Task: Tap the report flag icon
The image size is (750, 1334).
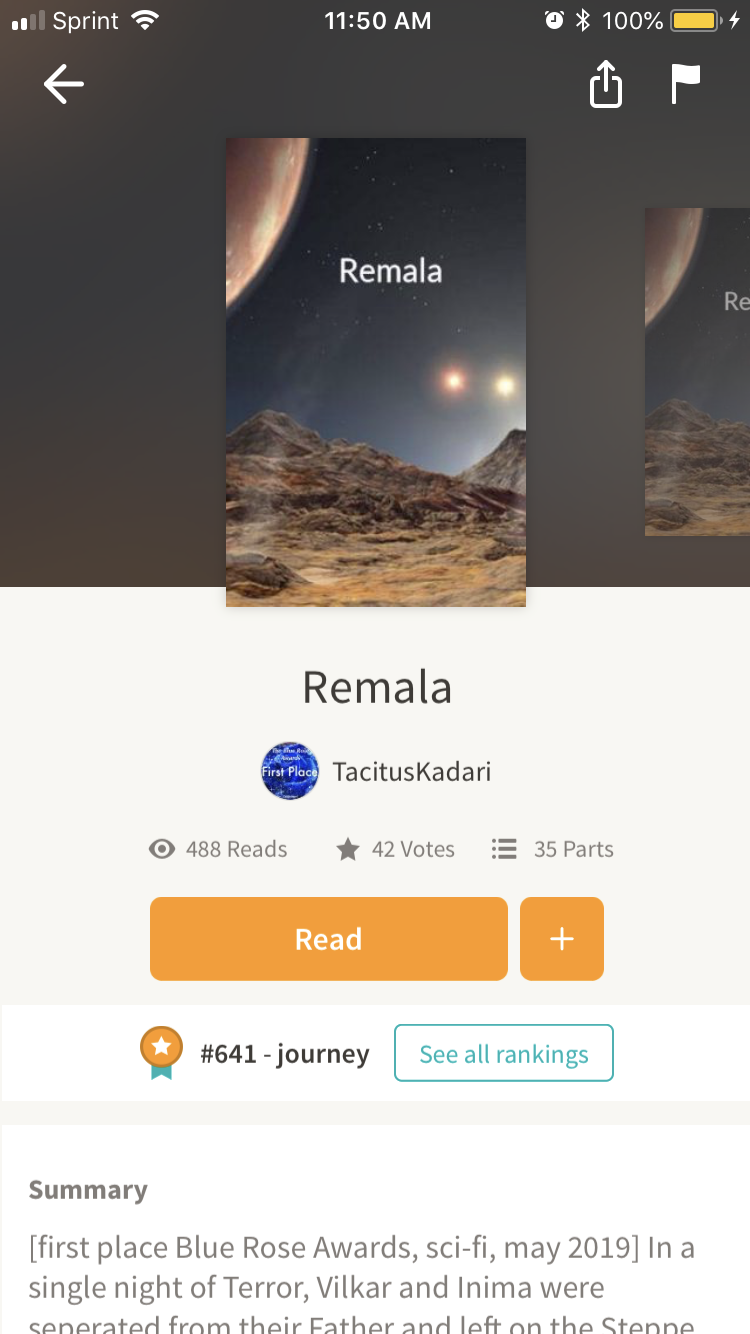Action: [686, 85]
